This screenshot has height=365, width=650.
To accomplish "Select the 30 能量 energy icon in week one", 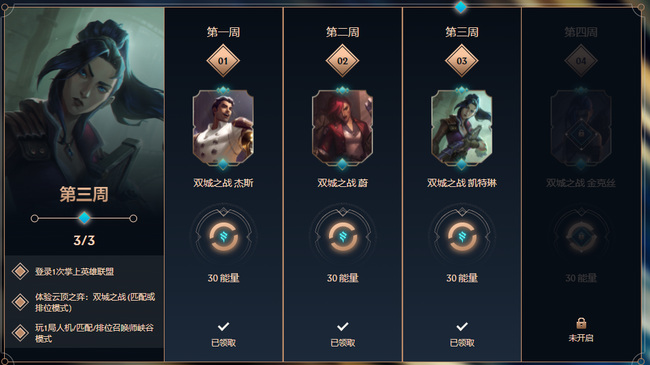I will 223,236.
